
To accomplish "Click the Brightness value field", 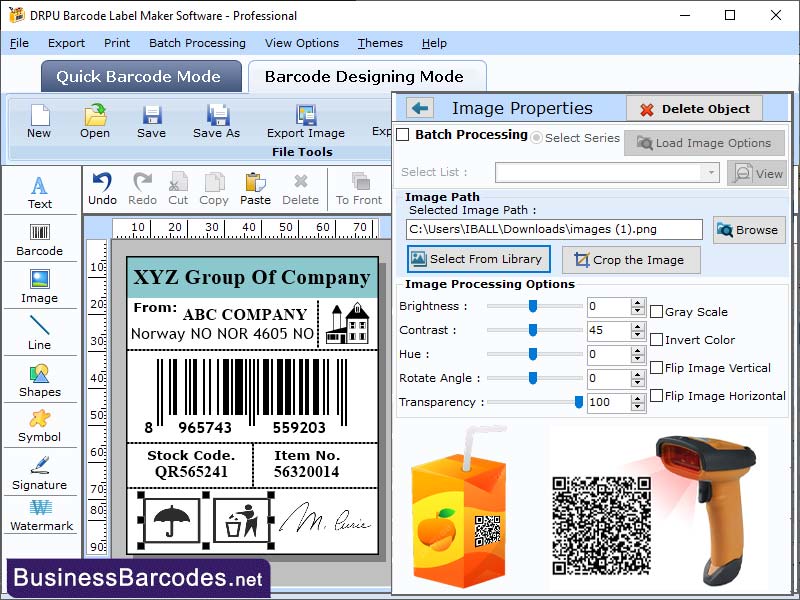I will point(609,307).
